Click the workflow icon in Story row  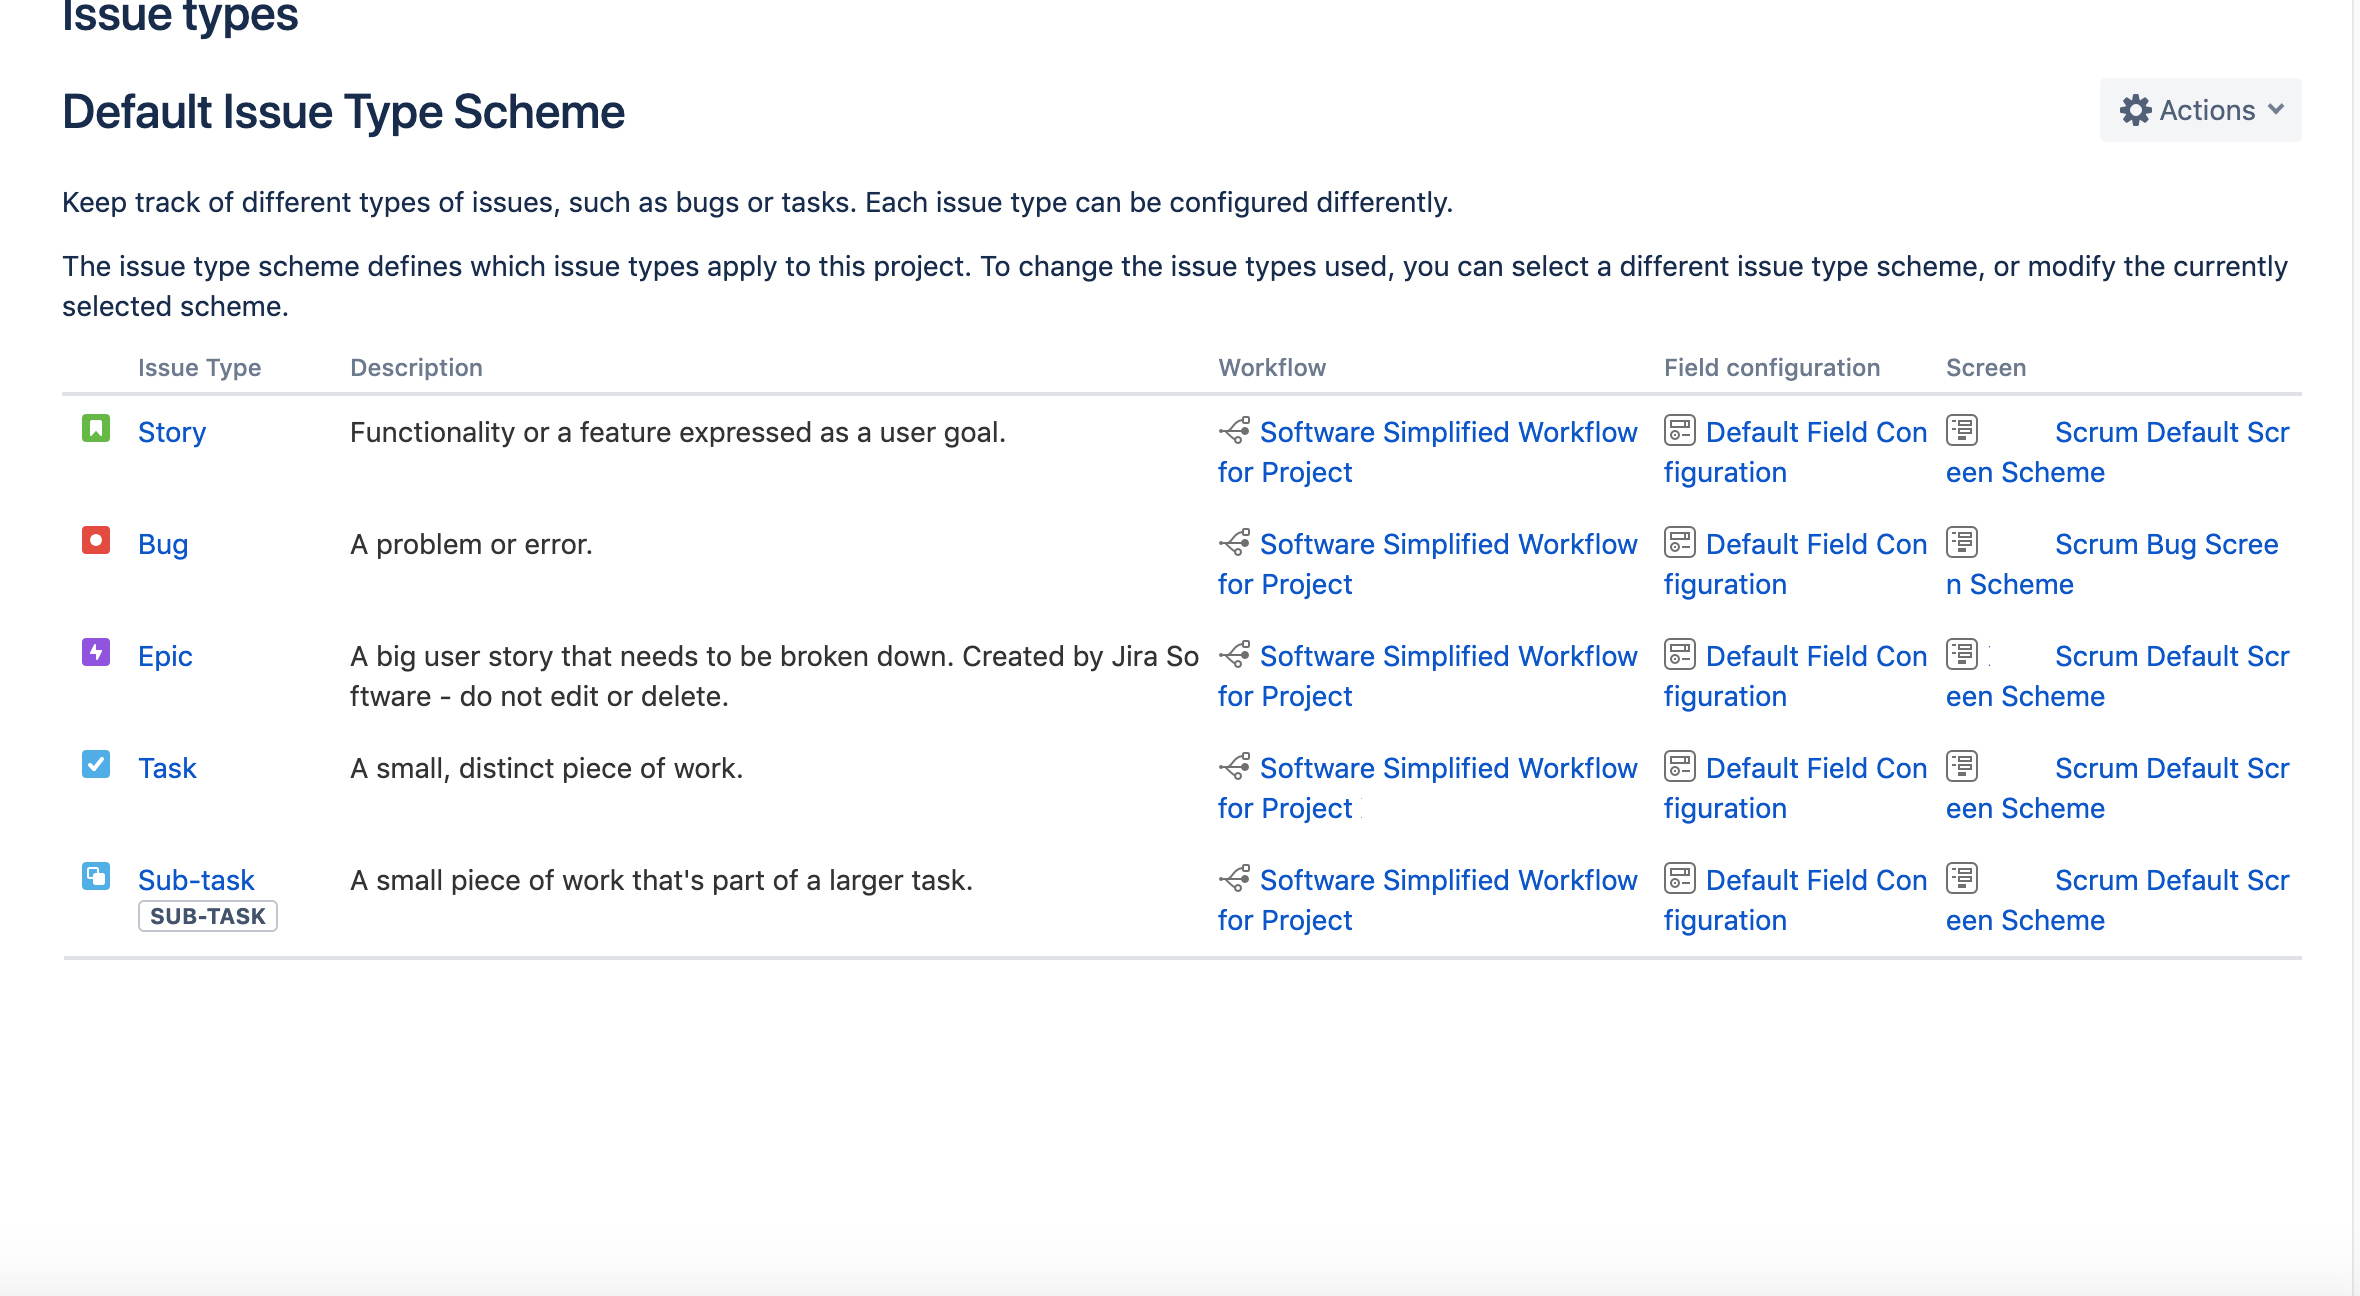1235,431
